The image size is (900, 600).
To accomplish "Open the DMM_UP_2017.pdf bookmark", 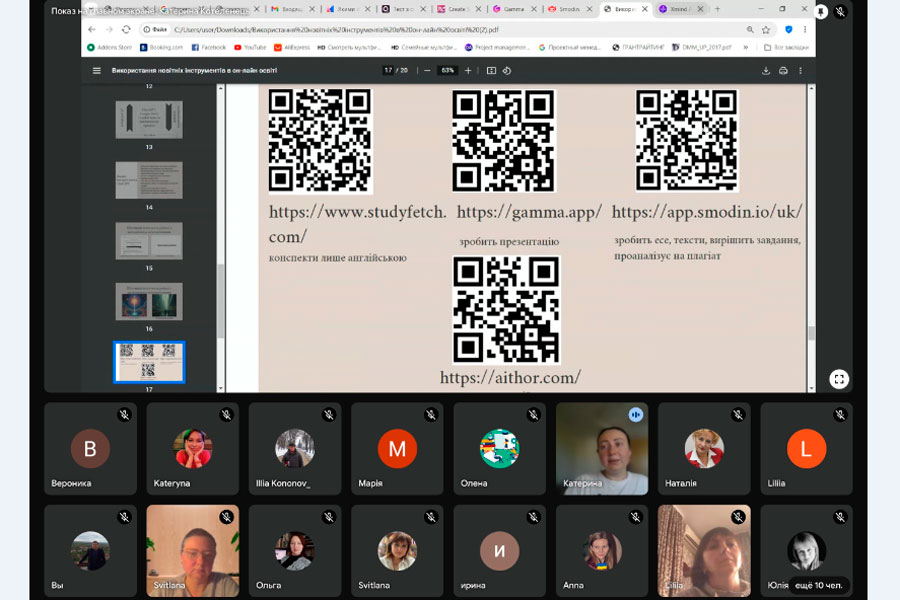I will [x=703, y=48].
